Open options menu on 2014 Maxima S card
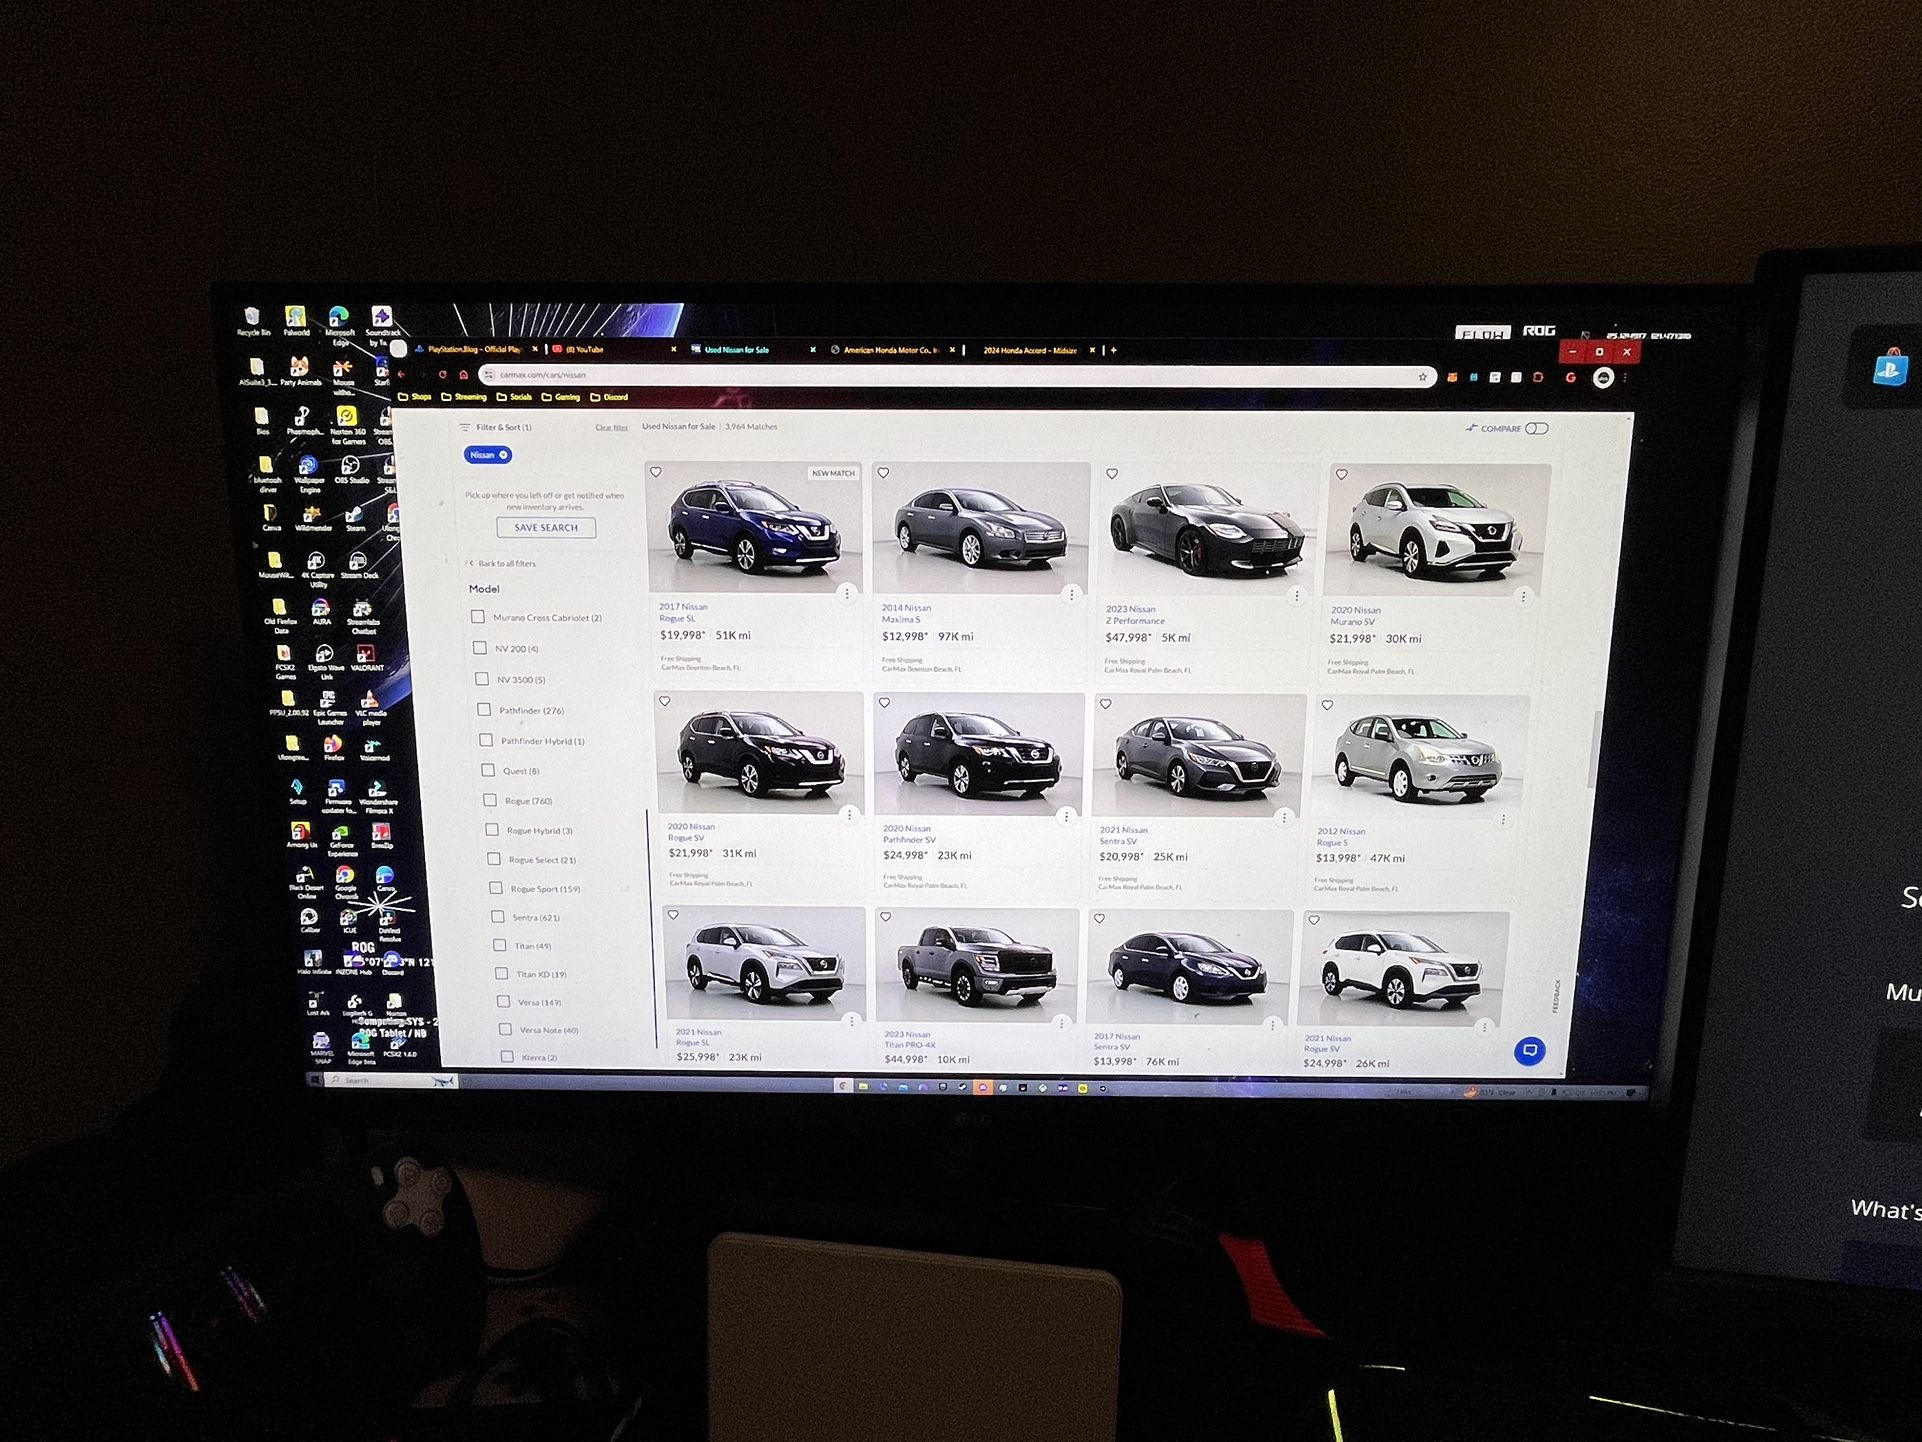This screenshot has width=1922, height=1442. tap(1072, 594)
